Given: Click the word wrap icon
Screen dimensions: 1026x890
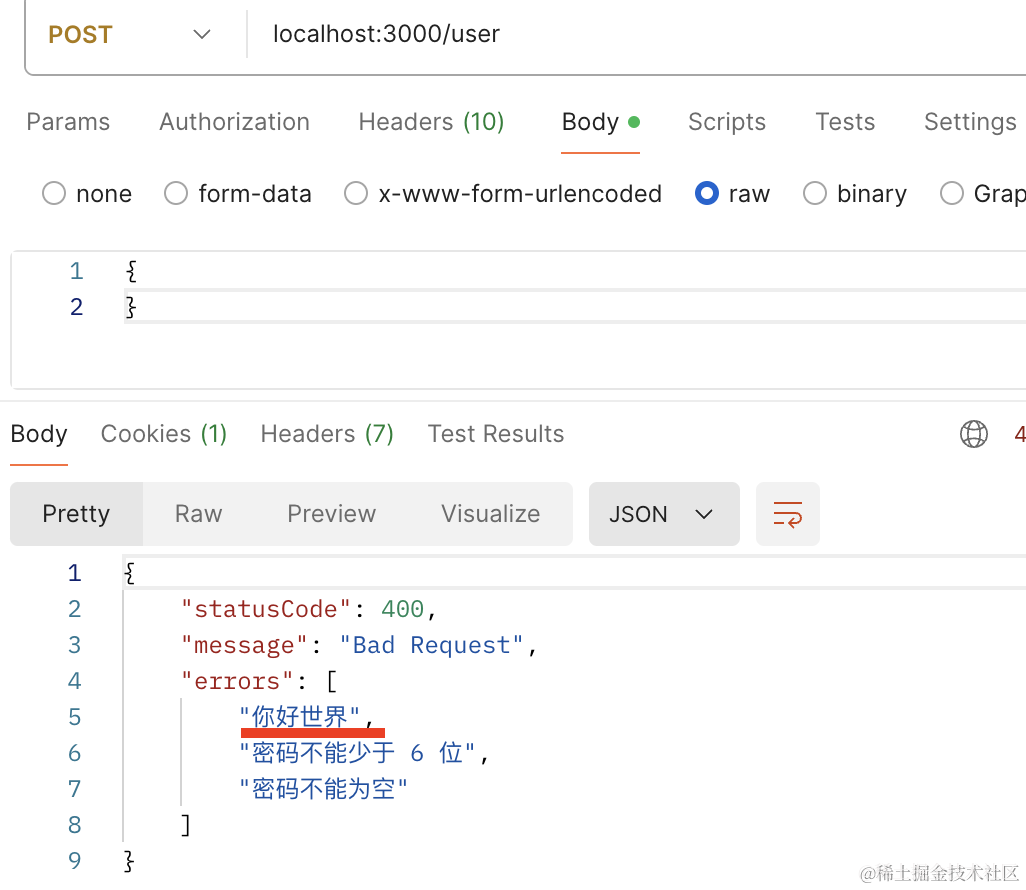Looking at the screenshot, I should (x=787, y=514).
